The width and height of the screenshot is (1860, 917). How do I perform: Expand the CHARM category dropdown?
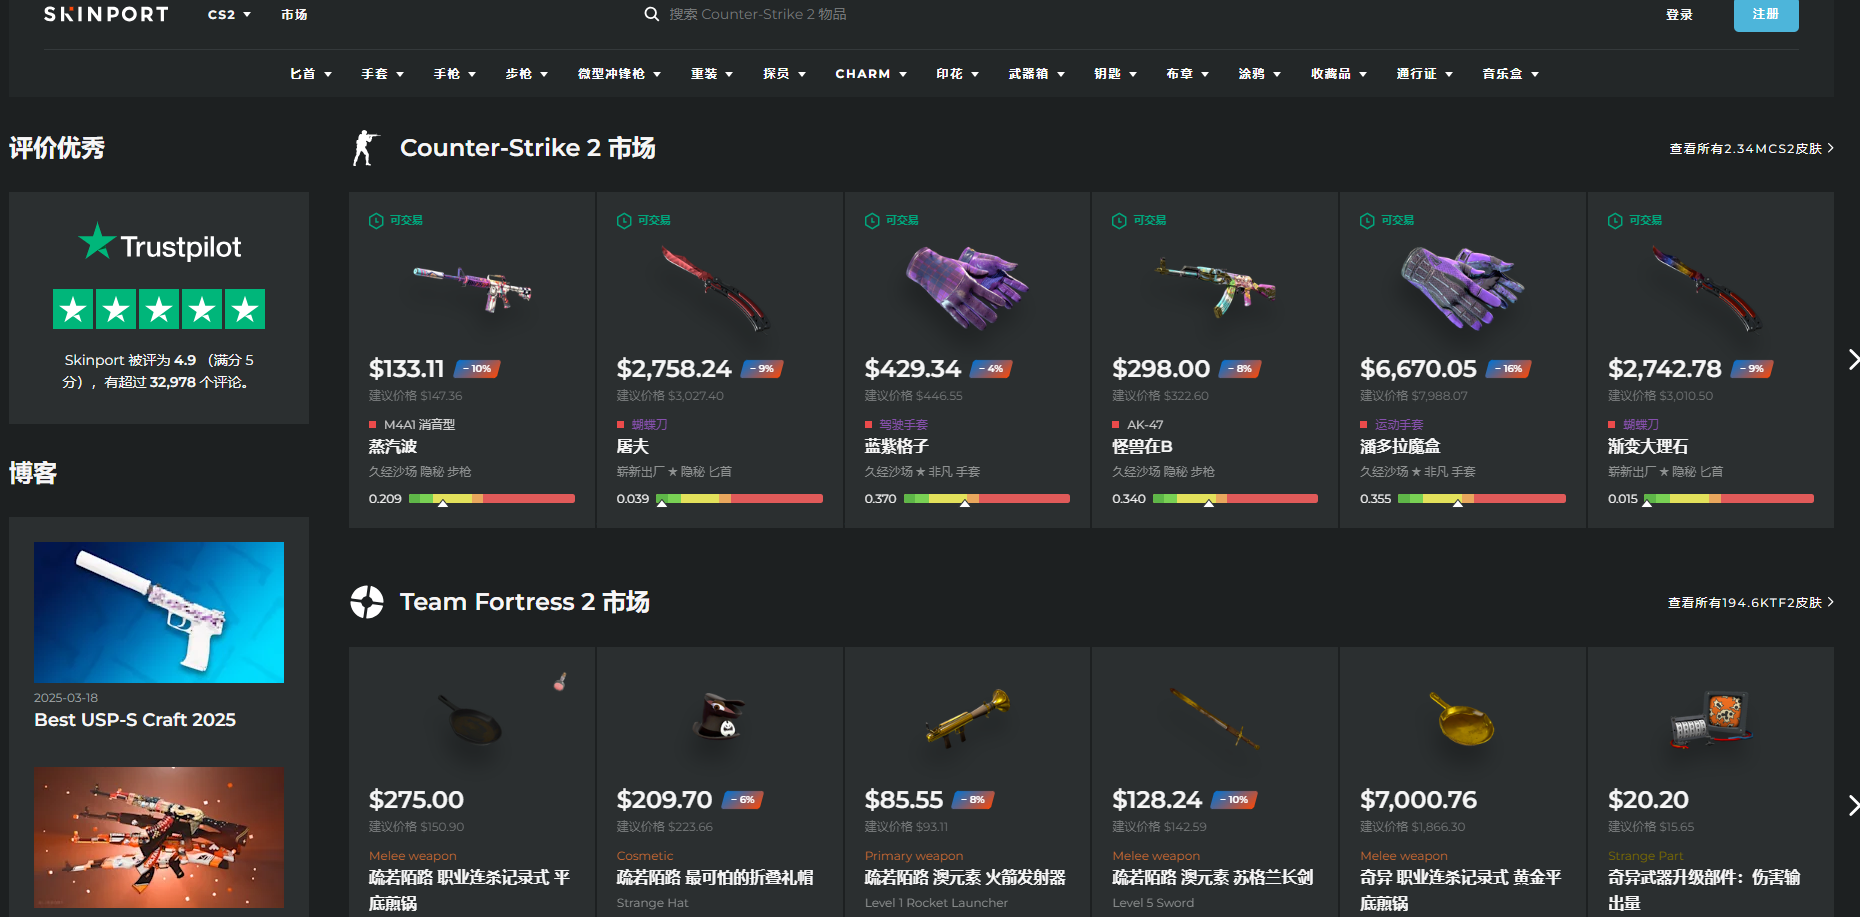click(871, 74)
